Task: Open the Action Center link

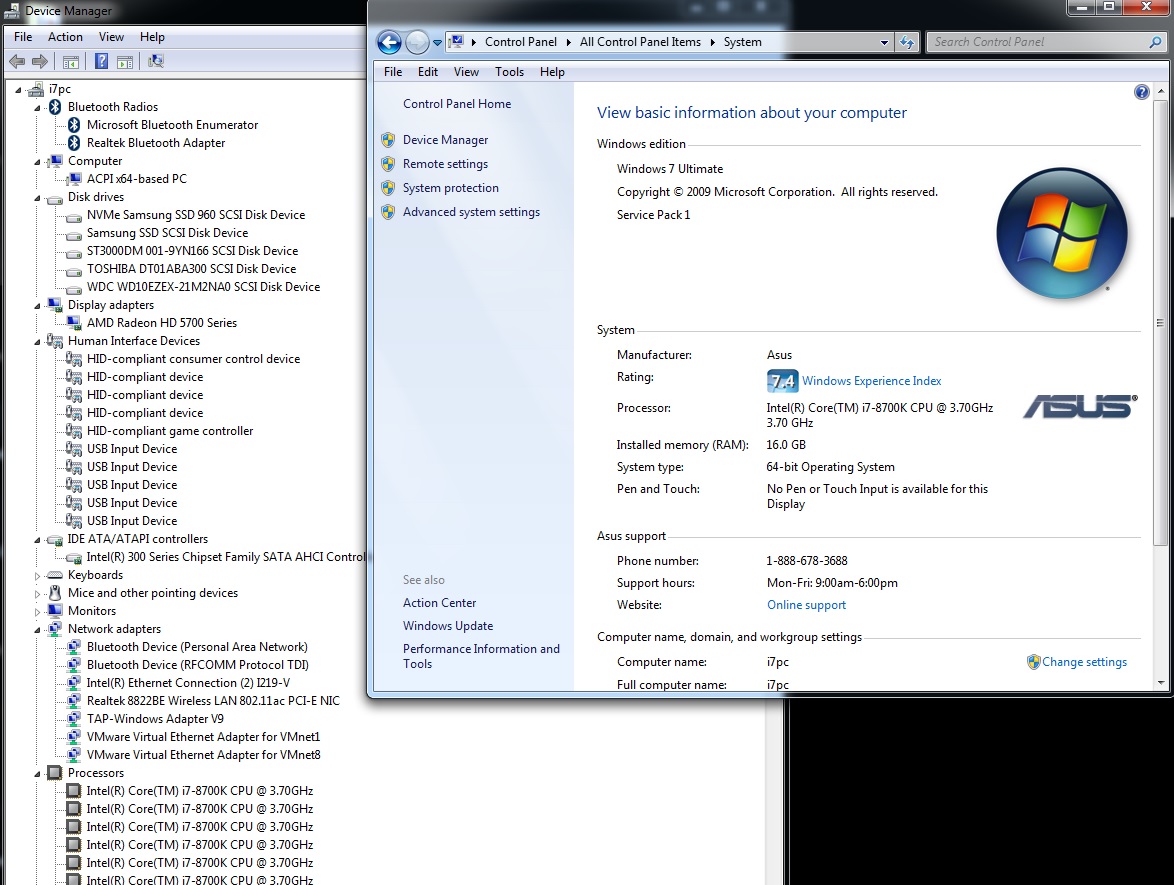Action: tap(440, 603)
